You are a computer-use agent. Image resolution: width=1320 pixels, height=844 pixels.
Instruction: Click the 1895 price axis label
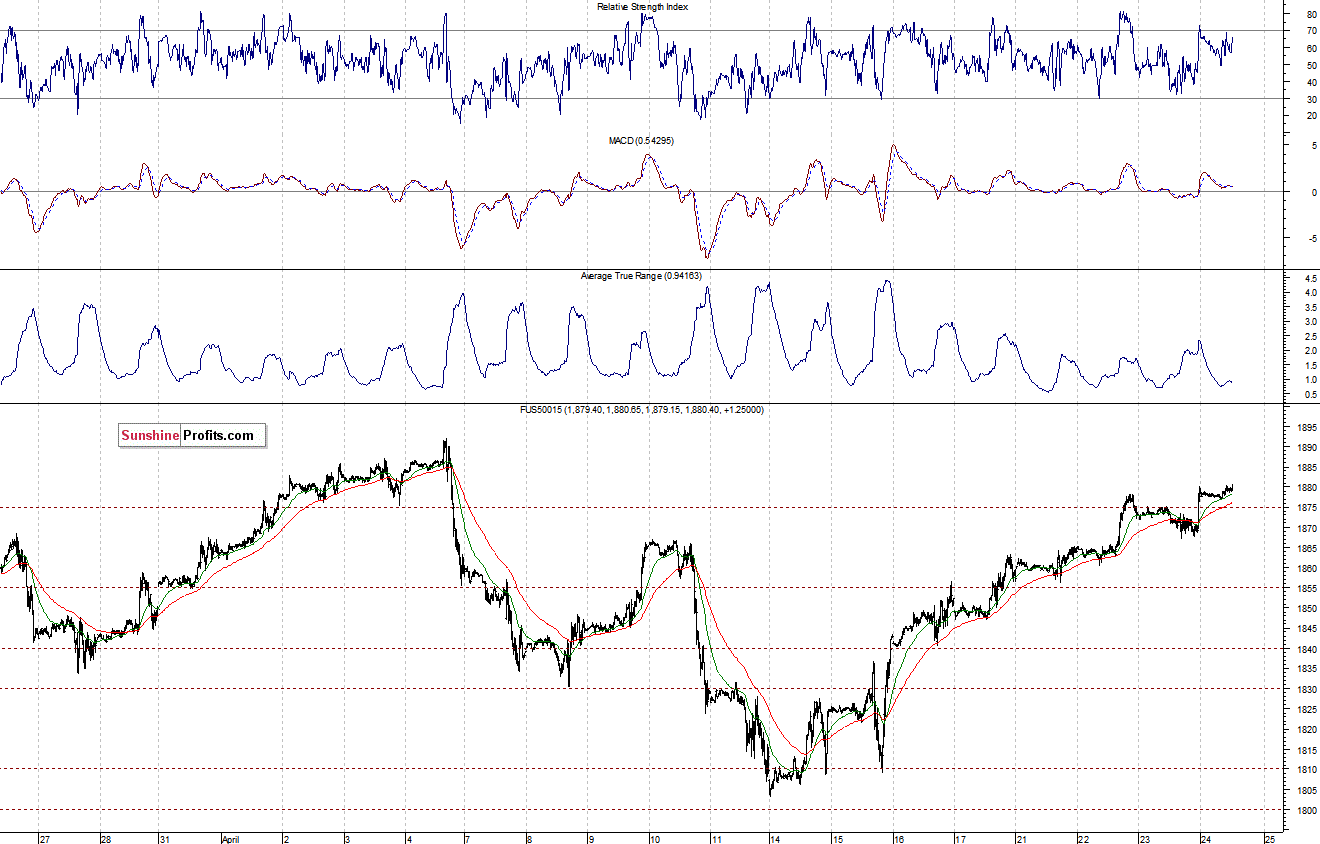(x=1308, y=427)
